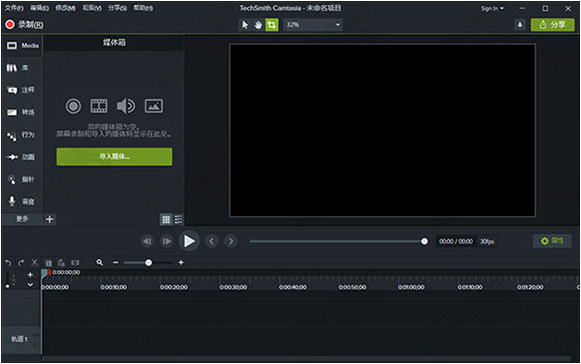581x364 pixels.
Task: Activate the pan hand tool
Action: (x=258, y=25)
